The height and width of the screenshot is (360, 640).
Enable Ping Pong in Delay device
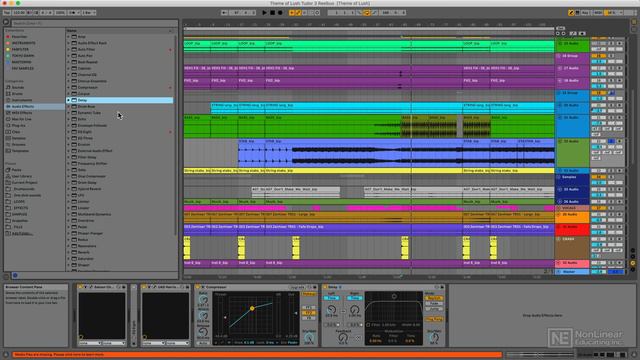pyautogui.click(x=434, y=320)
